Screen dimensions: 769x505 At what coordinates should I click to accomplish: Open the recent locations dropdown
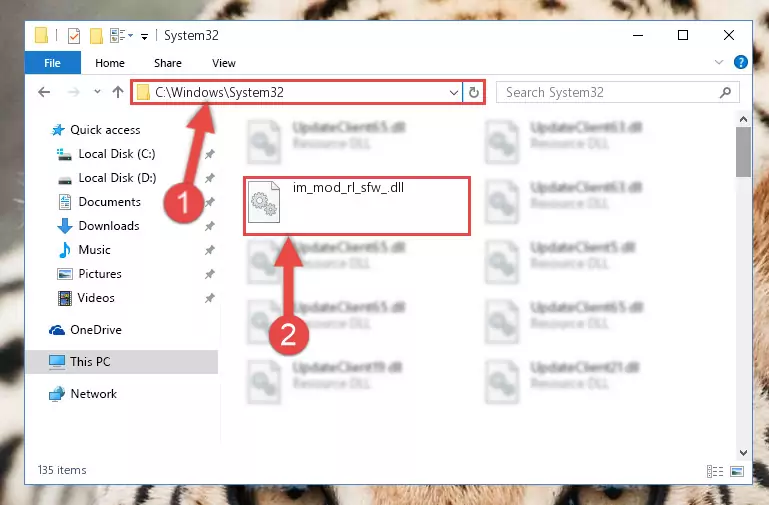(x=97, y=92)
